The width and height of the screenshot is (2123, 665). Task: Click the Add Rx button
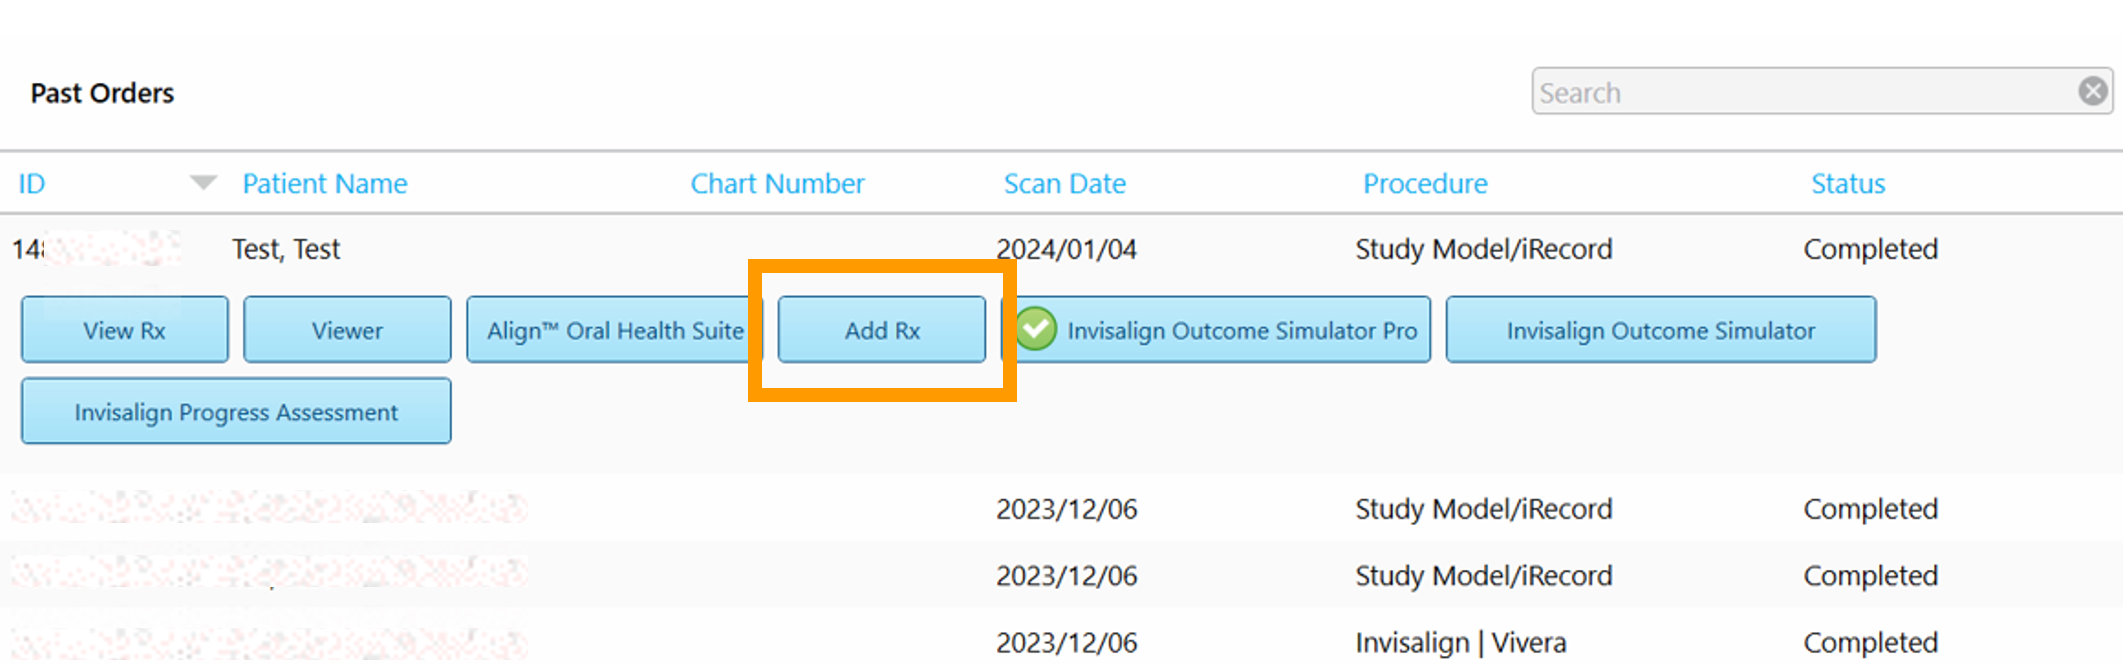click(x=882, y=329)
